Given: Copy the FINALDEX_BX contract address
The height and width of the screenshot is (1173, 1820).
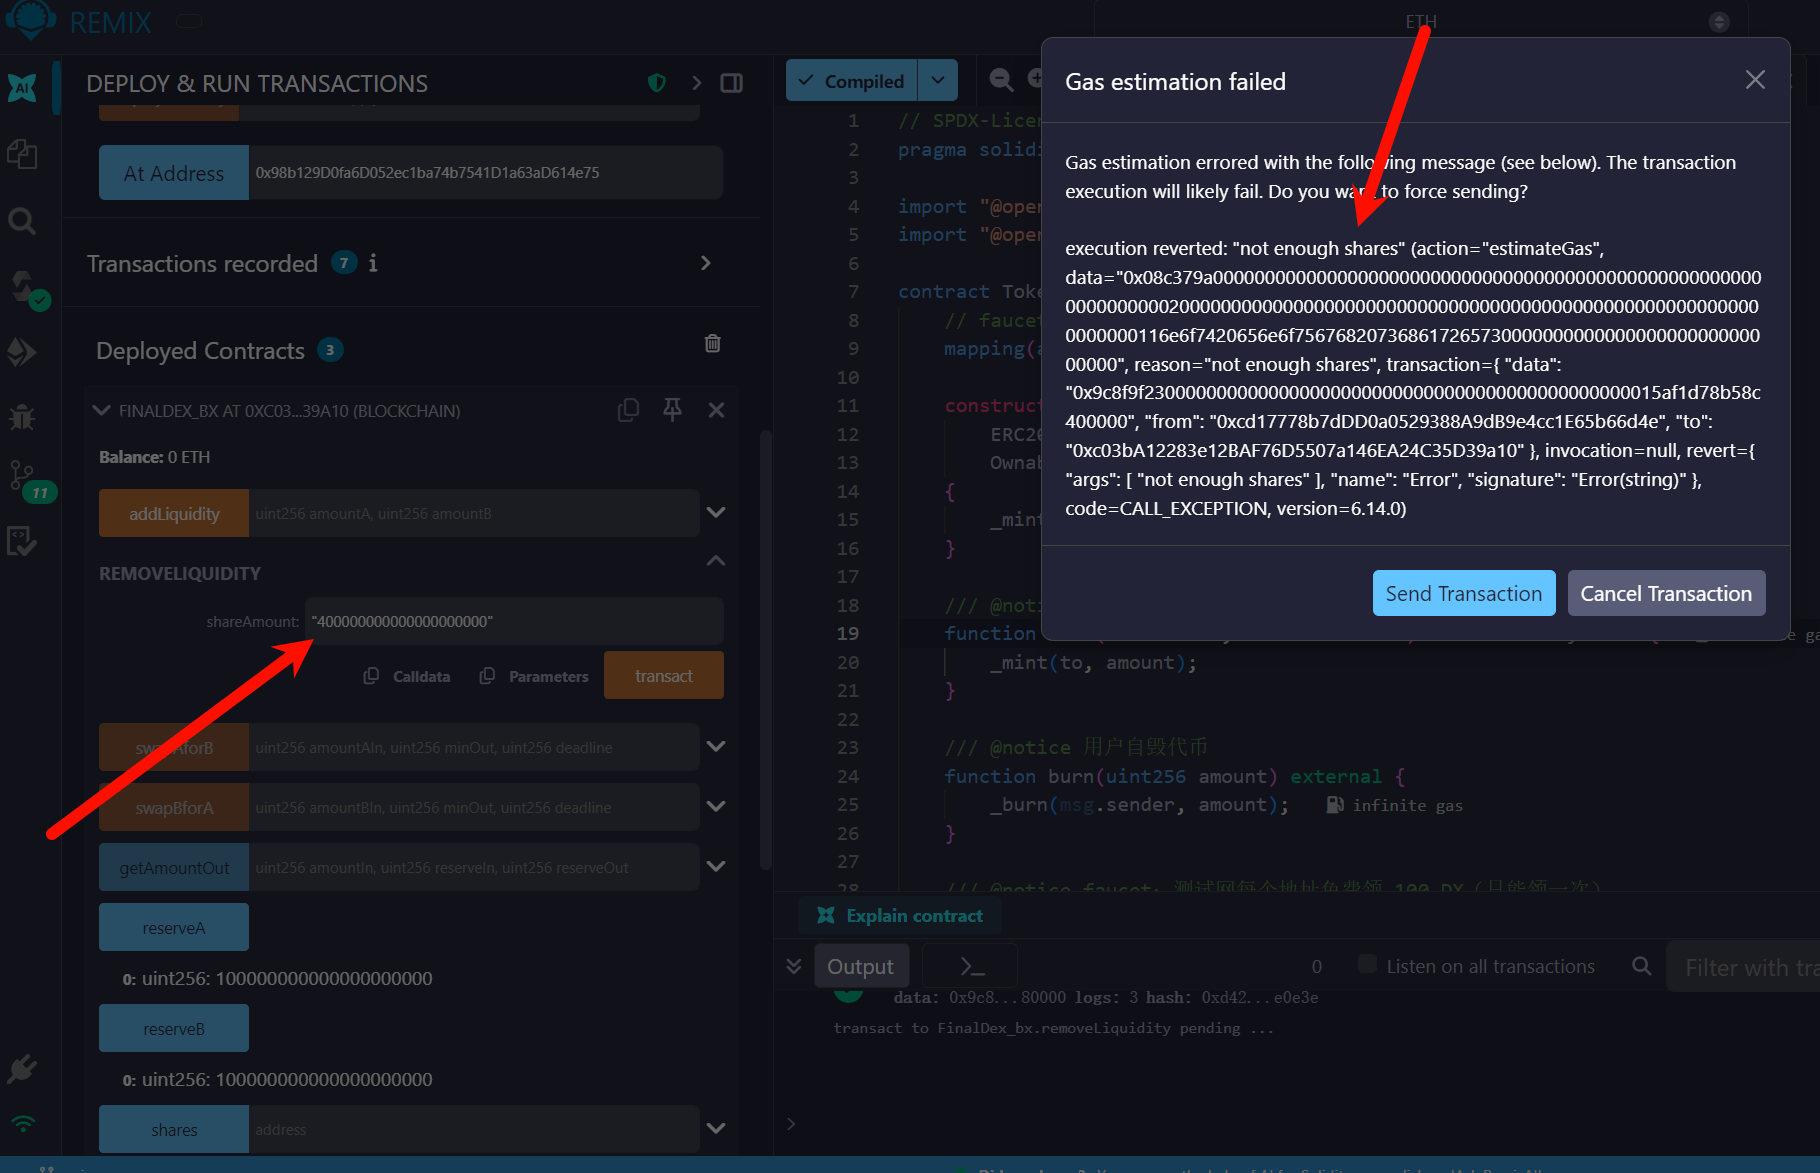Looking at the screenshot, I should click(628, 410).
